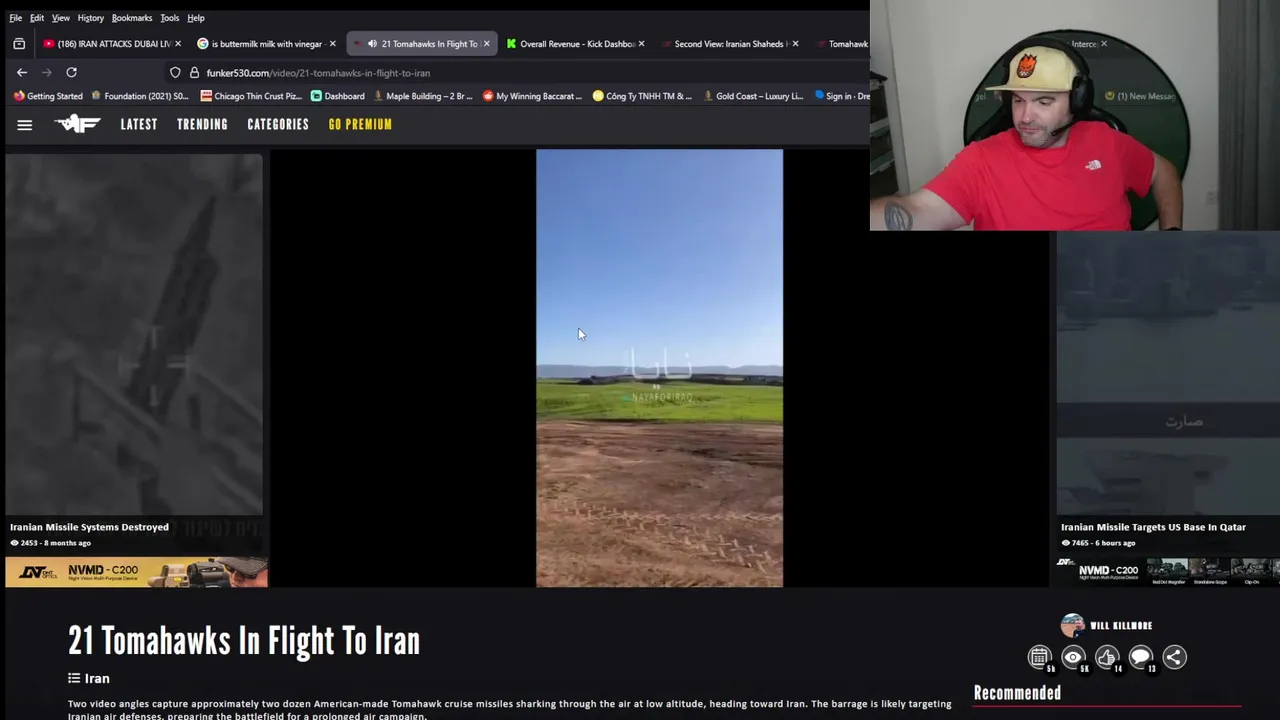
Task: Reload the current page
Action: point(71,72)
